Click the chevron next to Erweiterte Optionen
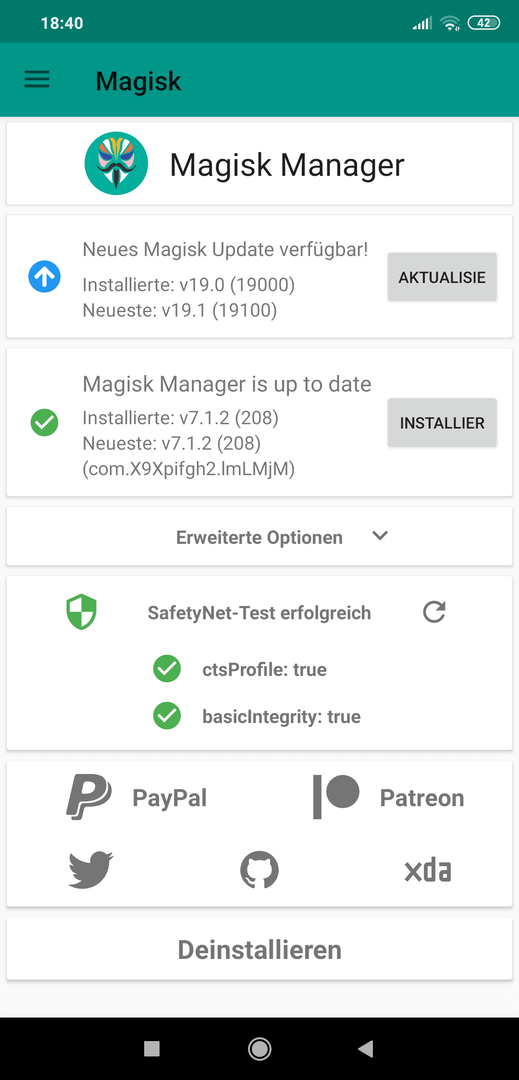 (x=380, y=536)
